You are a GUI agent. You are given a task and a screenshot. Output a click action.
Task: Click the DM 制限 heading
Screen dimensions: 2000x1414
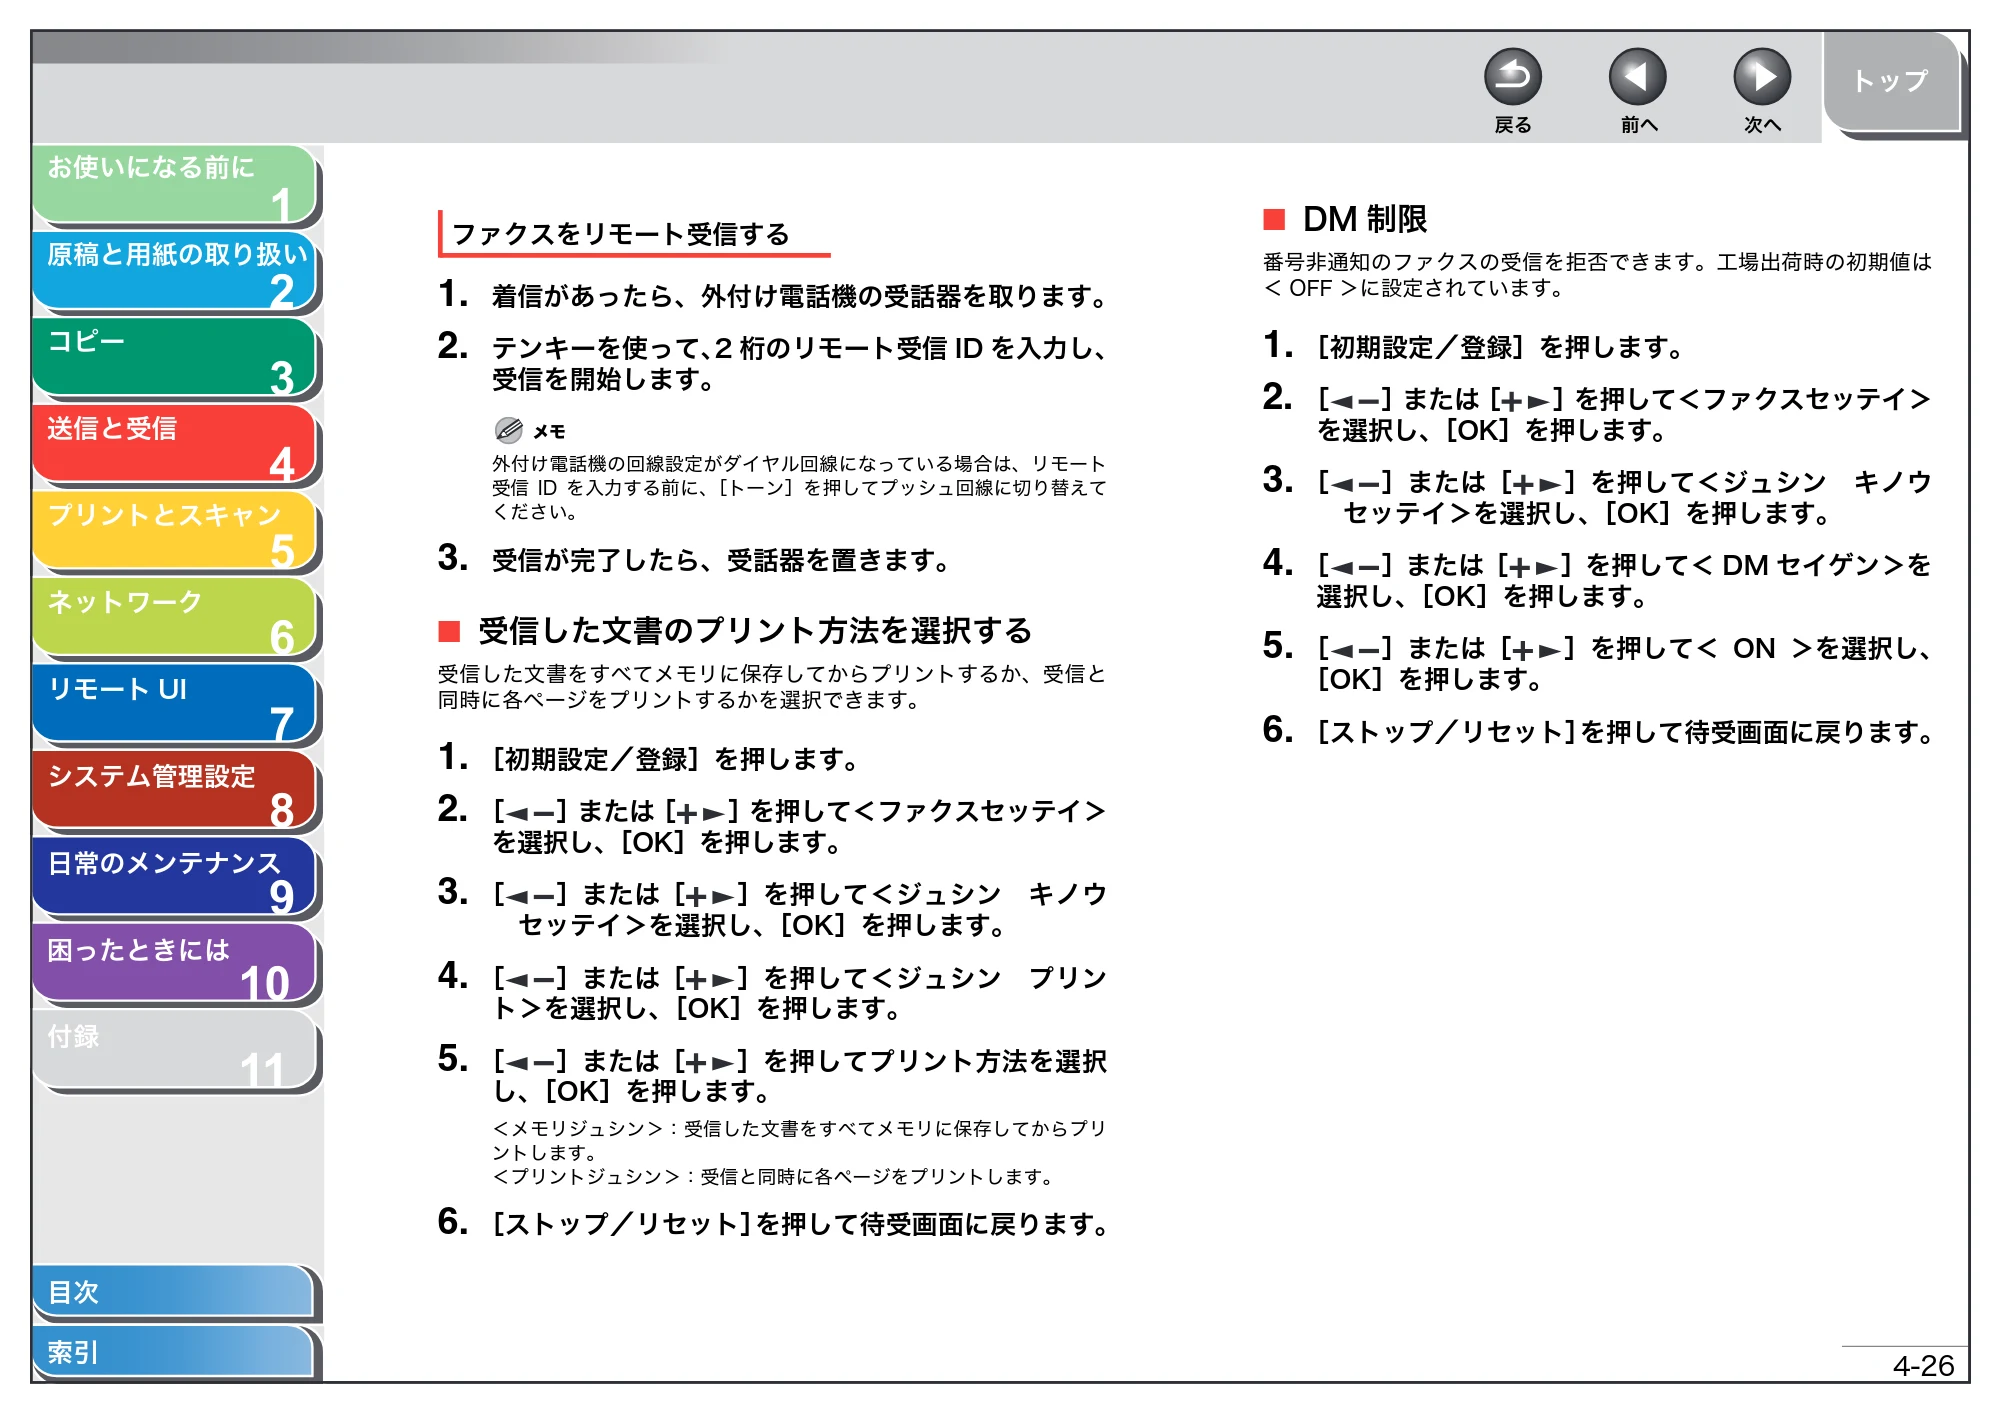pos(1364,219)
